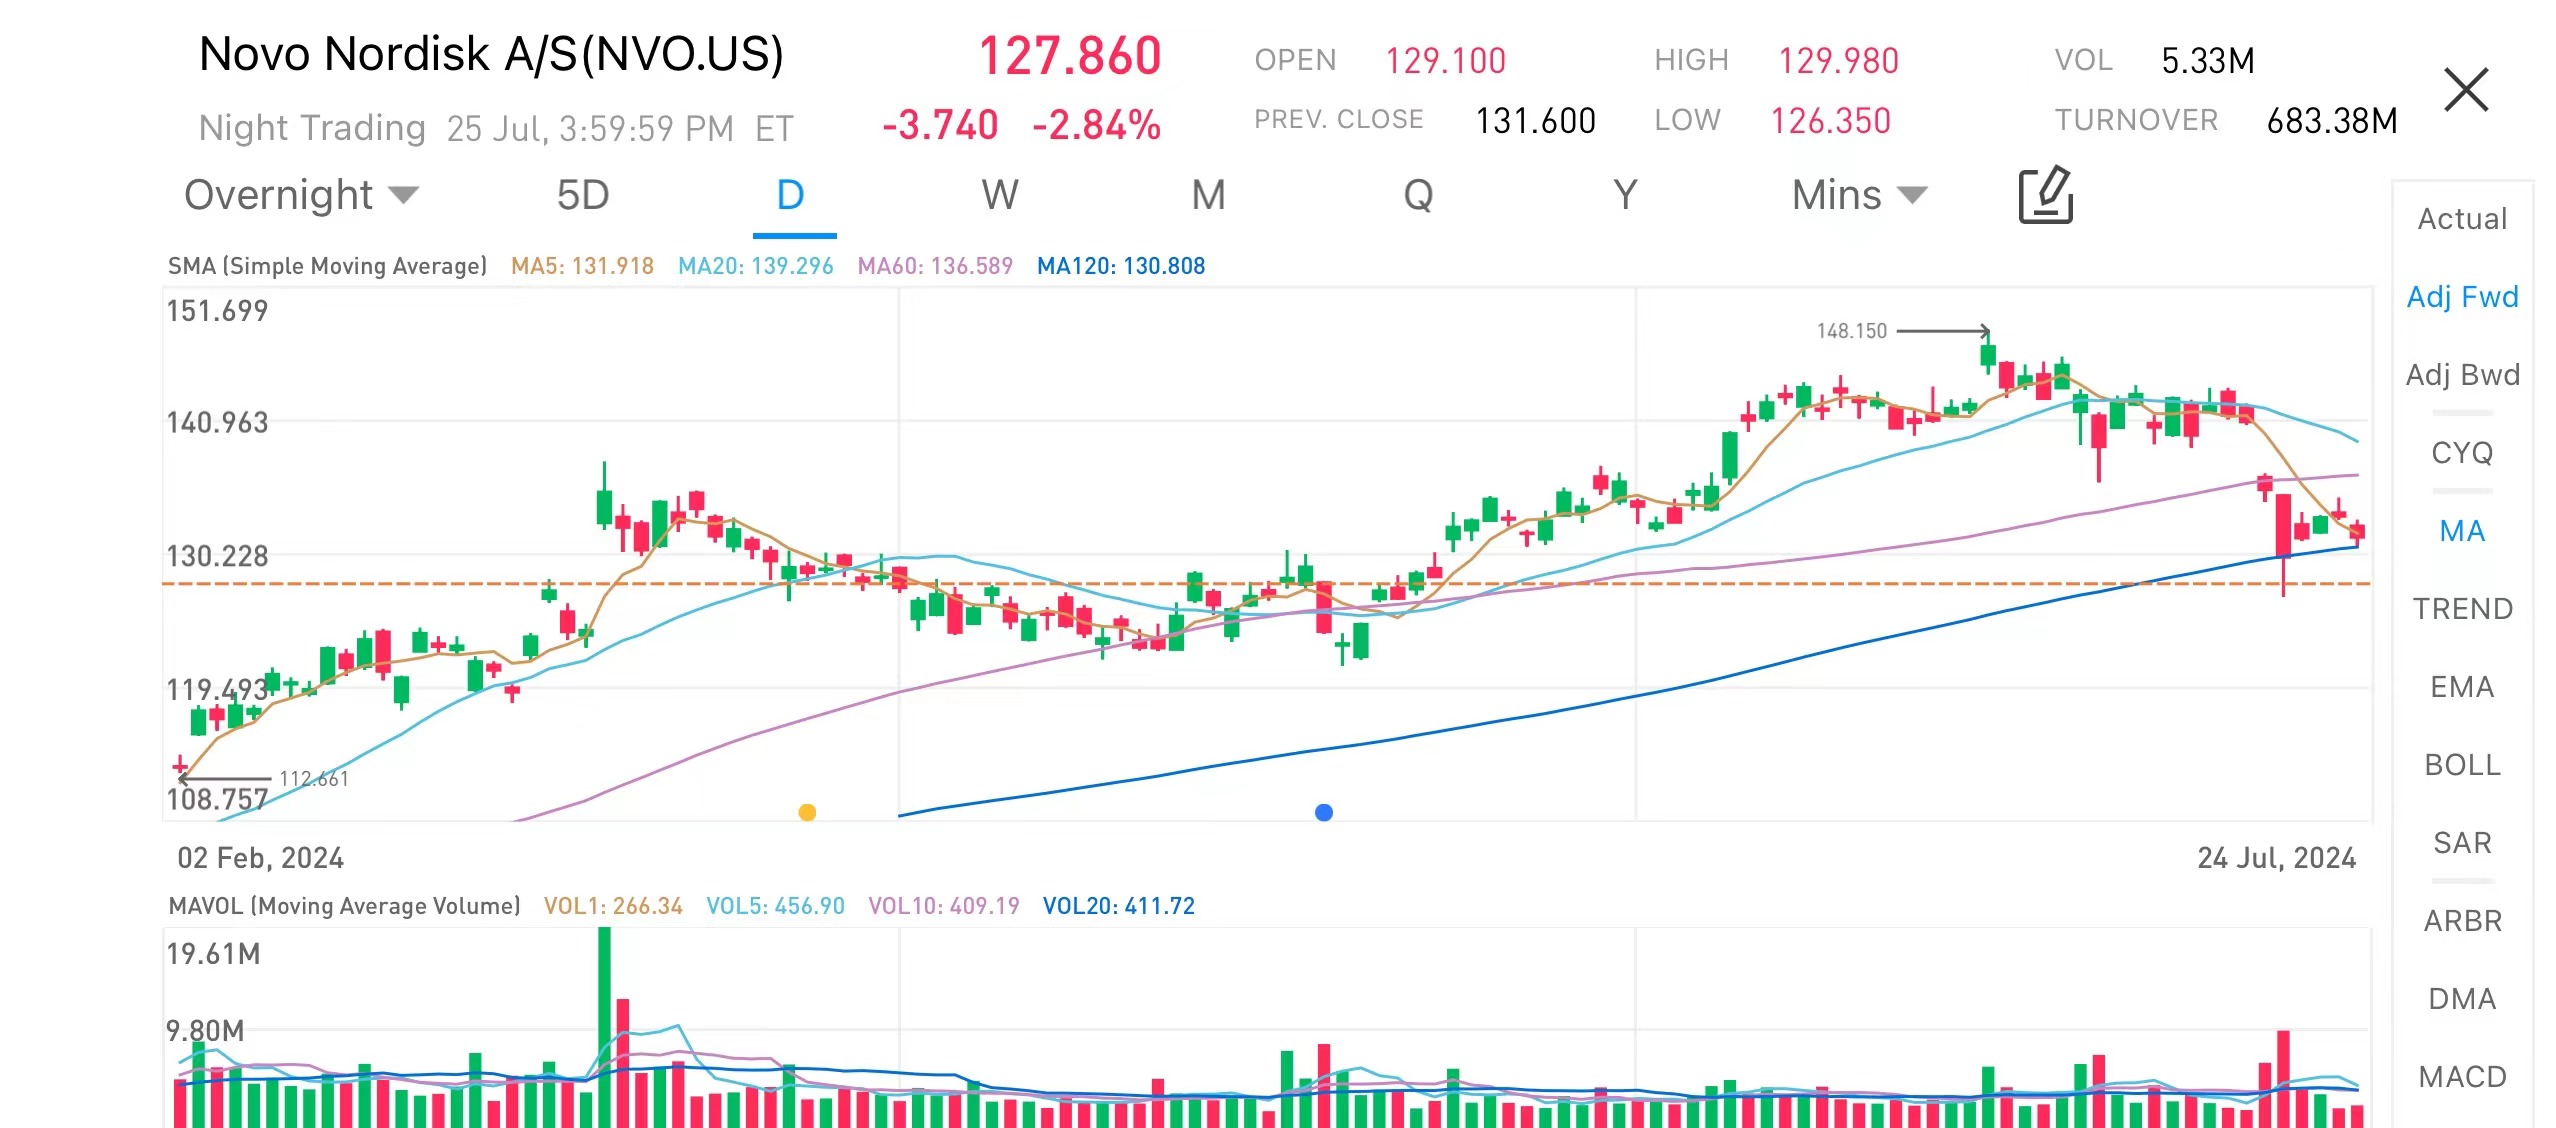Click the 127.860 last price

click(1069, 56)
